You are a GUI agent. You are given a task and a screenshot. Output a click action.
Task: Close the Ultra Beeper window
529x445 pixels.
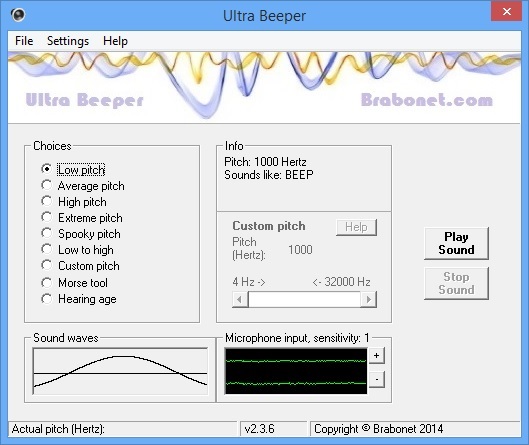[x=506, y=11]
